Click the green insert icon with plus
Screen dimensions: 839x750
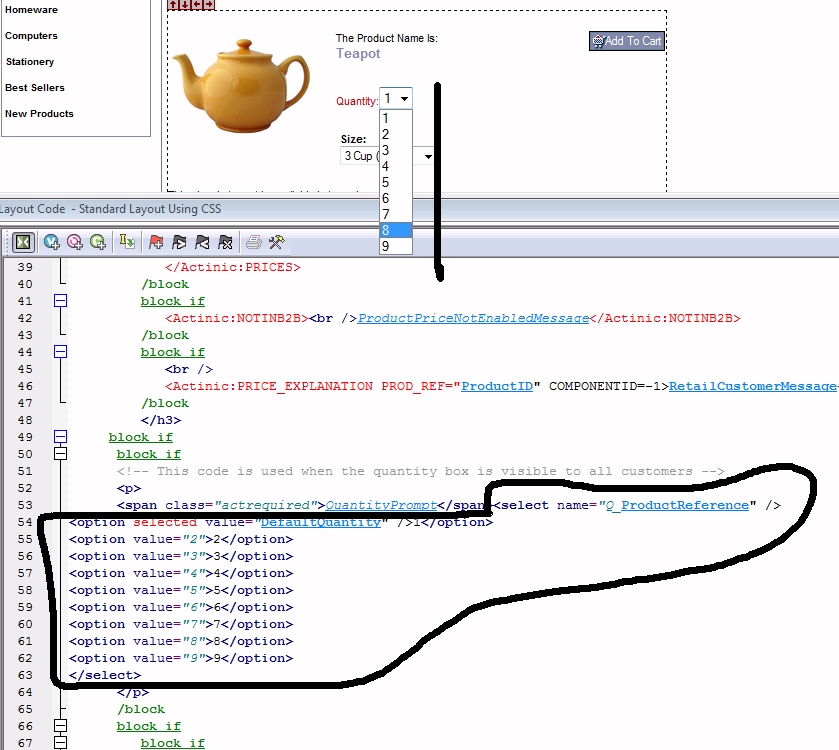pos(98,242)
